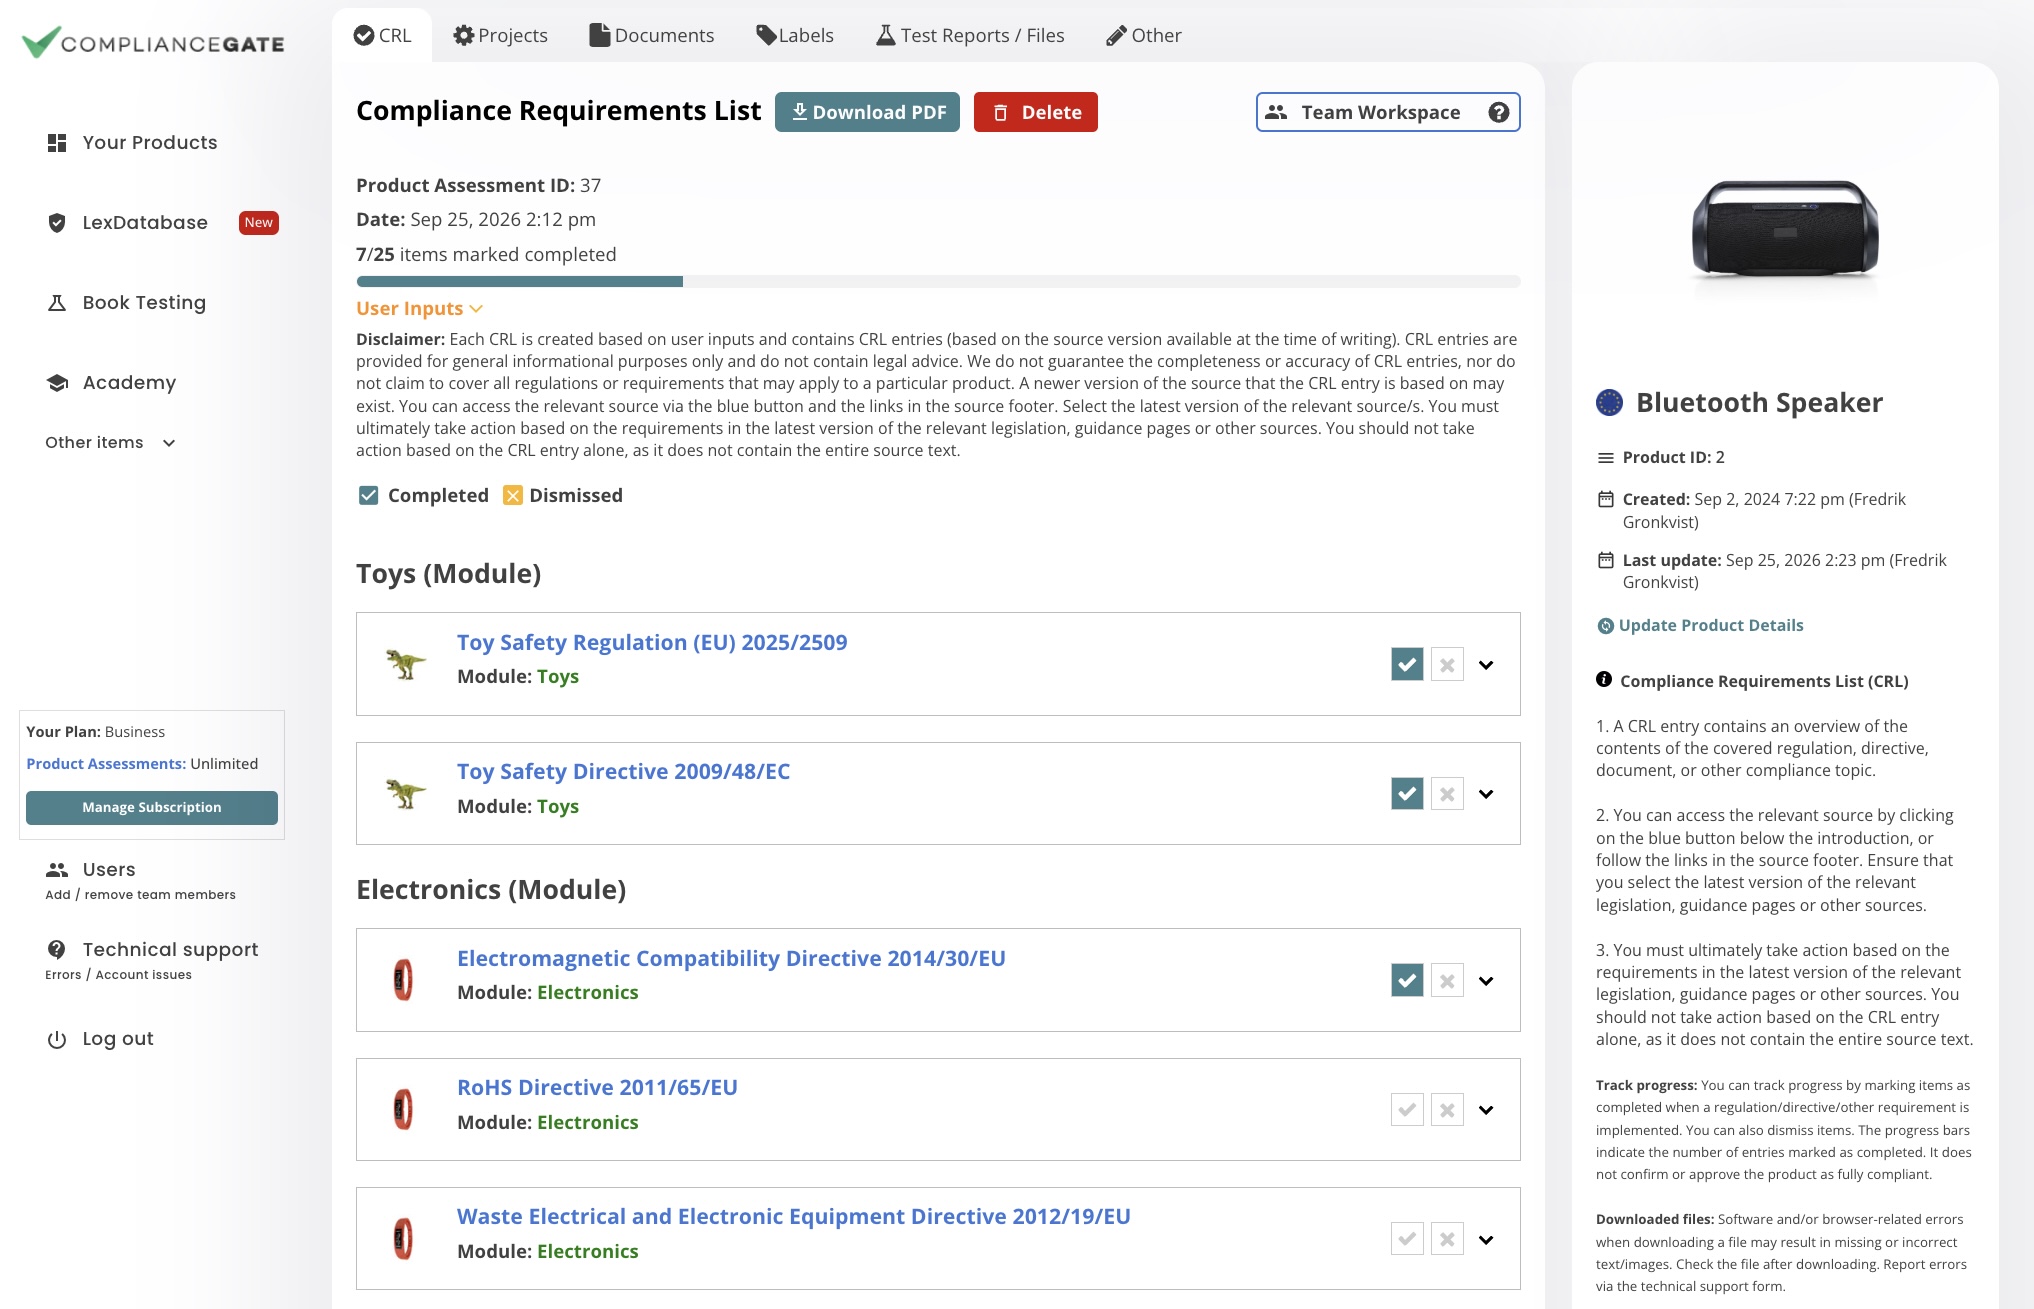
Task: Toggle the Dismissed legend checkbox
Action: 513,496
